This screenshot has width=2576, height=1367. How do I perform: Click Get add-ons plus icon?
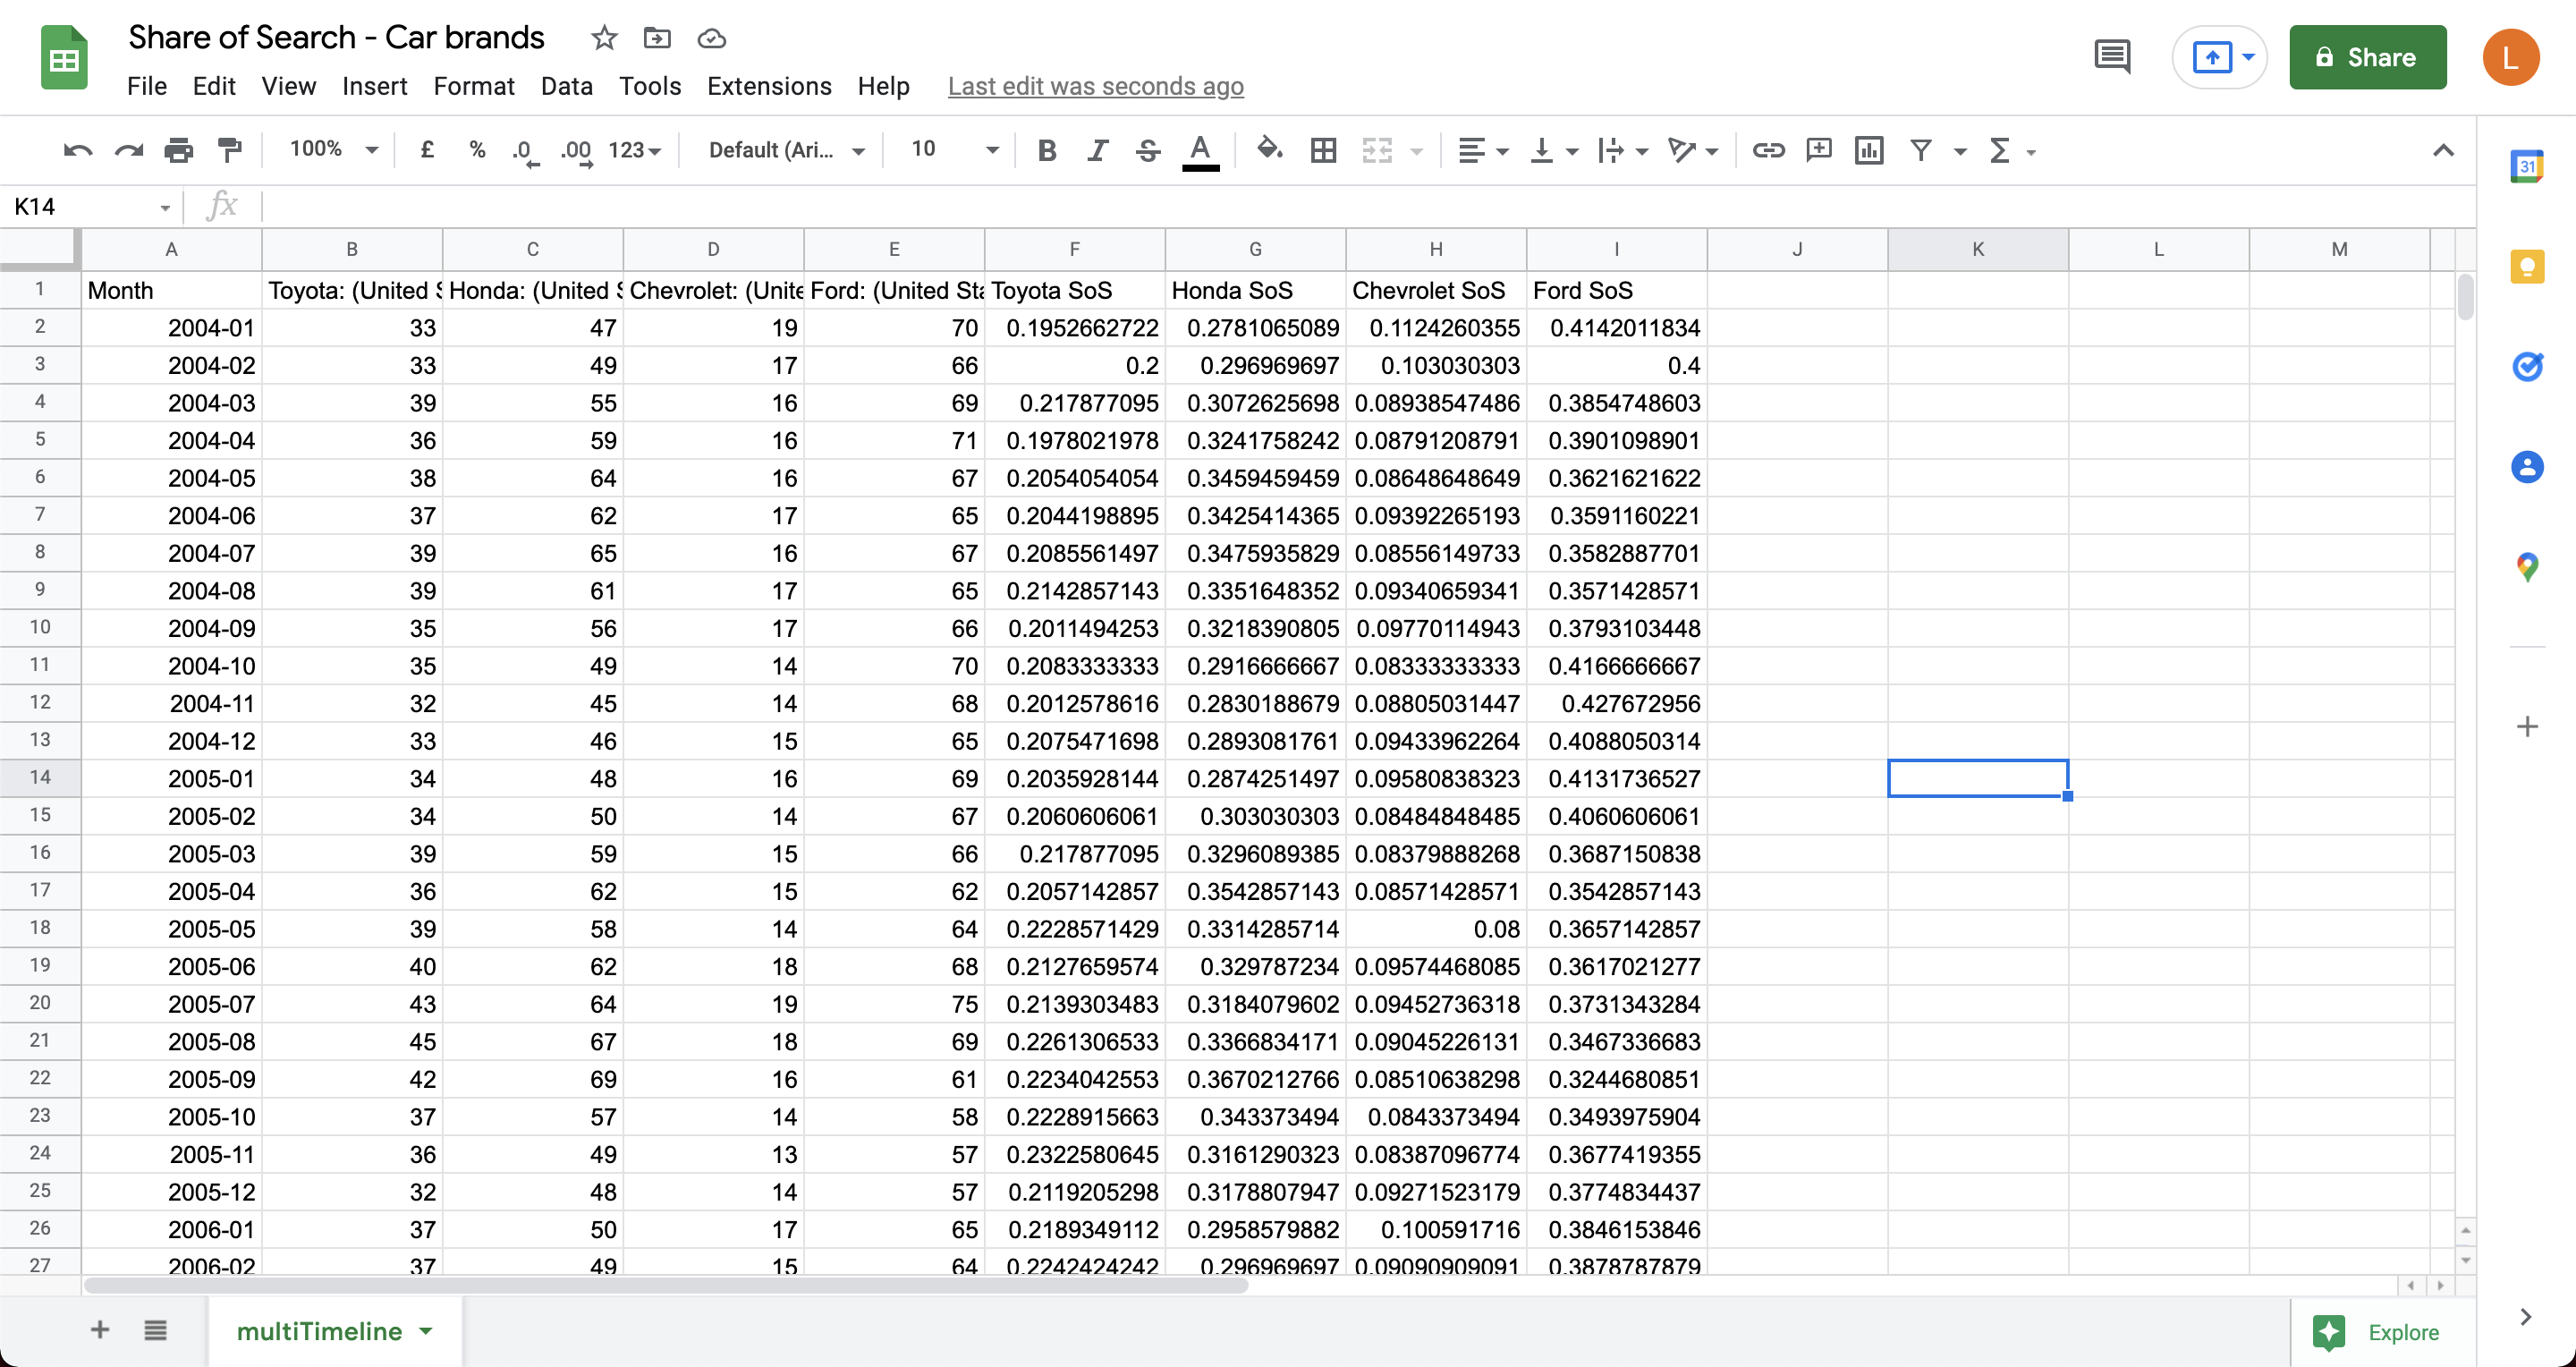tap(2527, 726)
